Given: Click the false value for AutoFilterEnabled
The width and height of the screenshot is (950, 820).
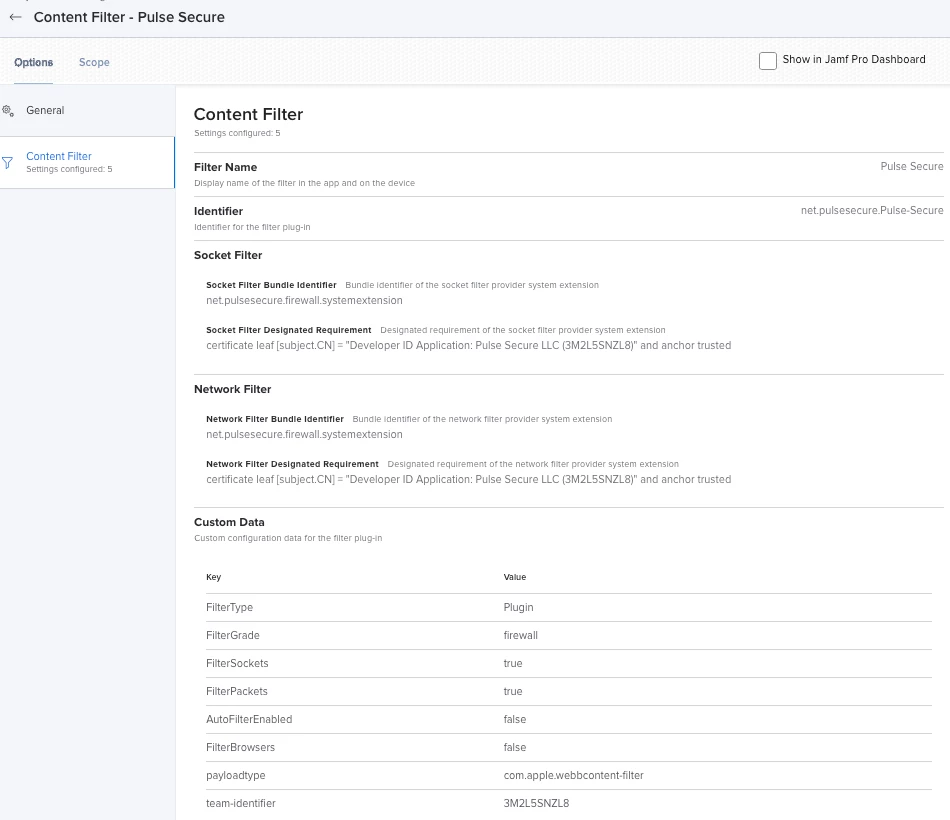Looking at the screenshot, I should (514, 719).
